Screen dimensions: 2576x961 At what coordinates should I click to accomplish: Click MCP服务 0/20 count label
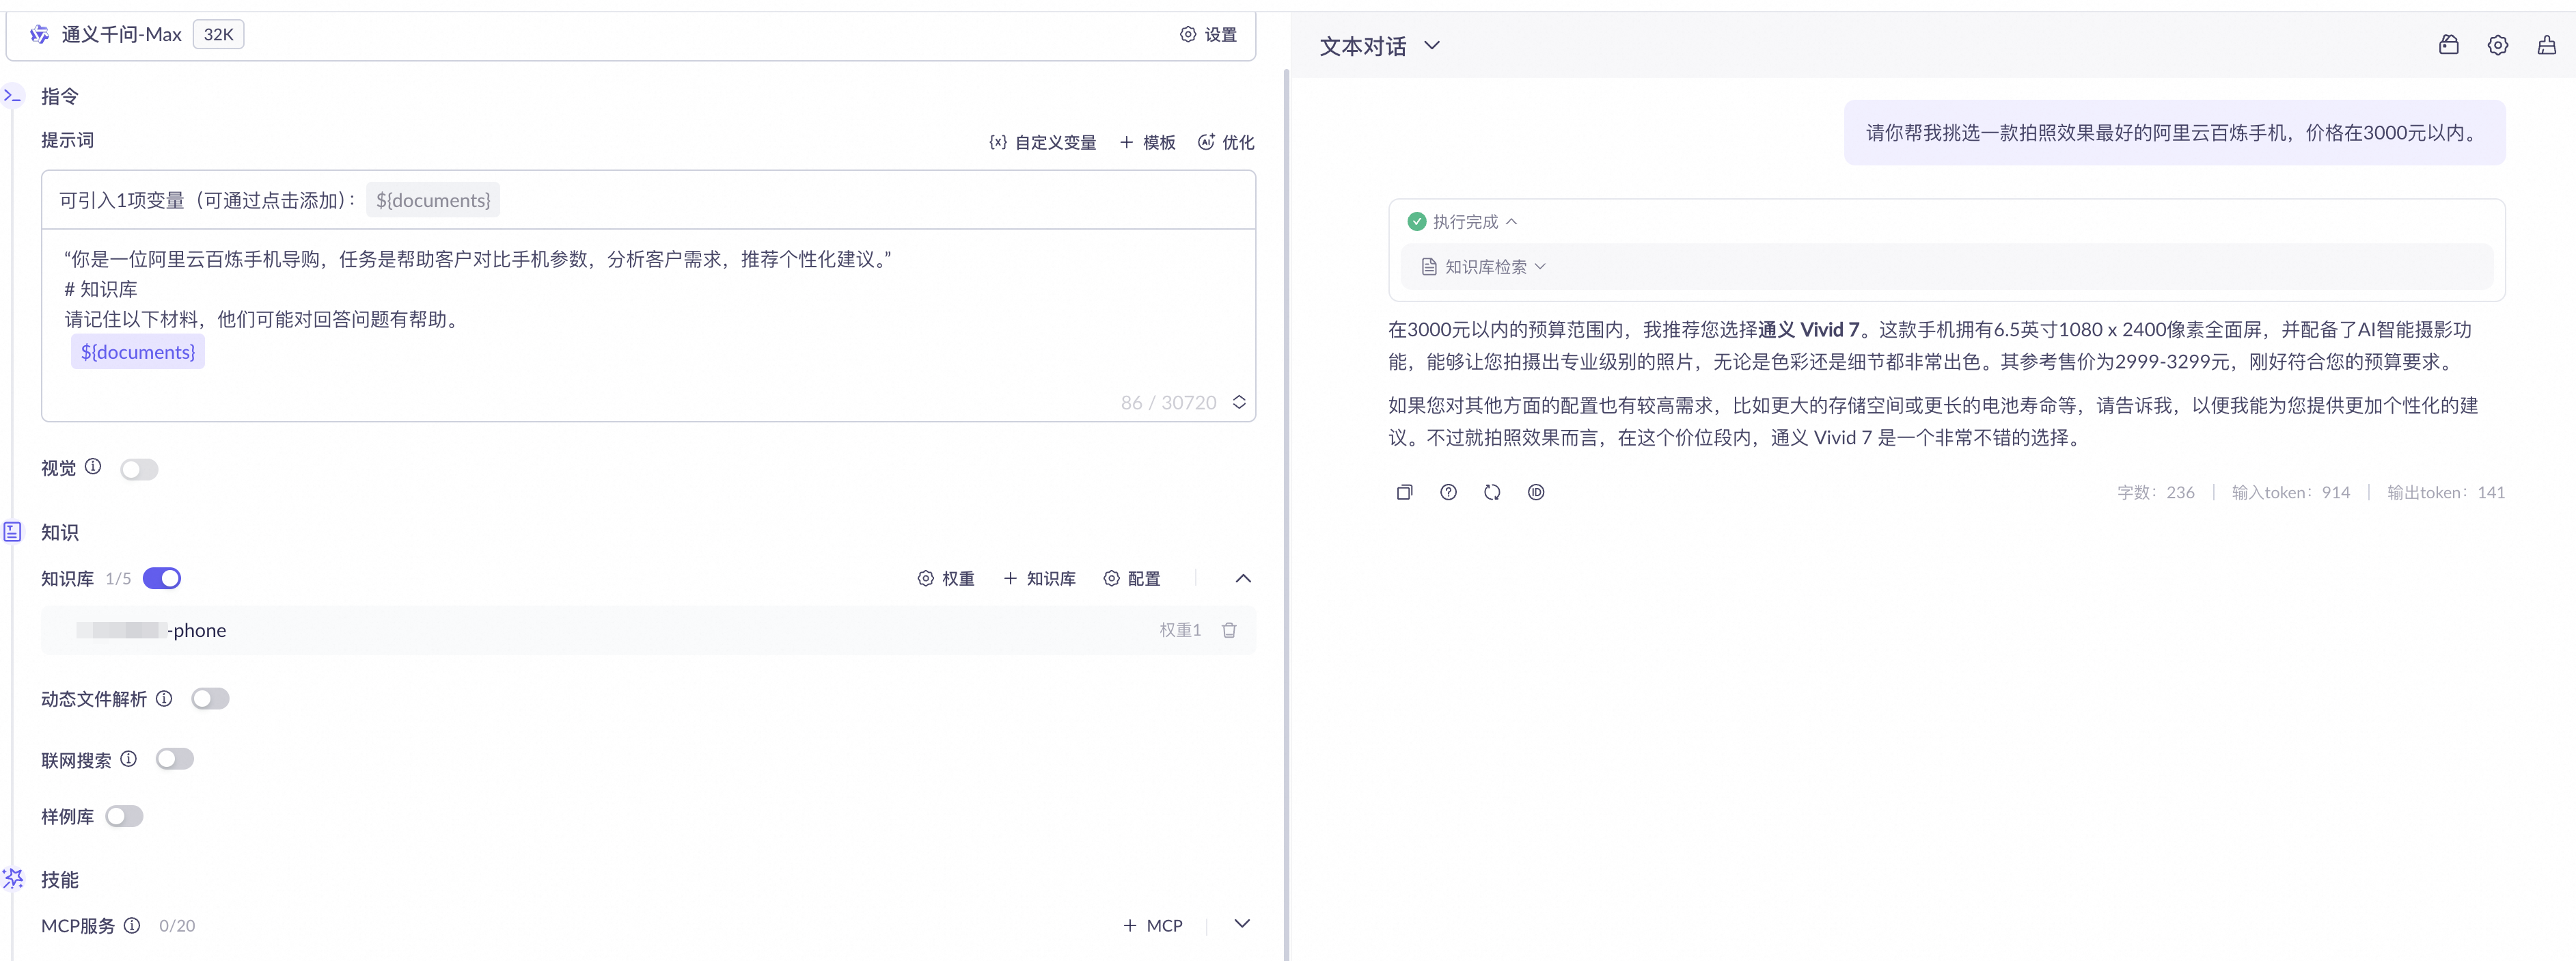pos(177,926)
